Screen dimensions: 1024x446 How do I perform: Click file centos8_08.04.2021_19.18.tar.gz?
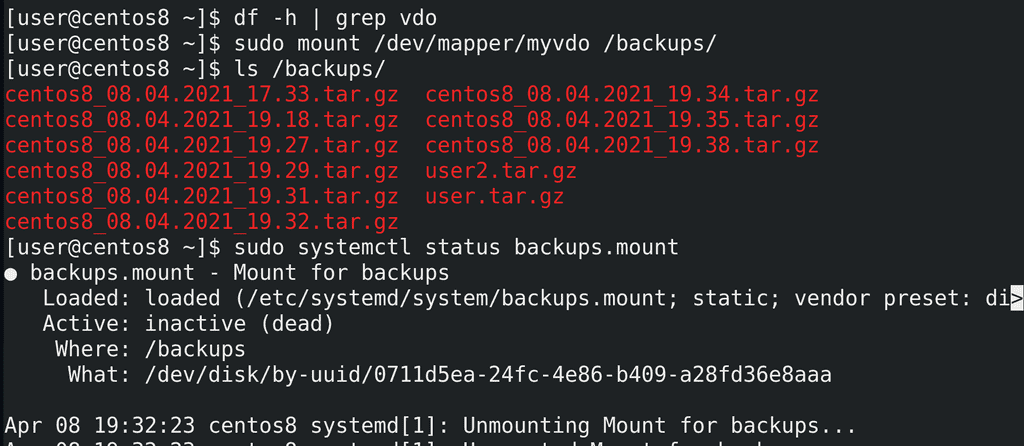click(202, 120)
